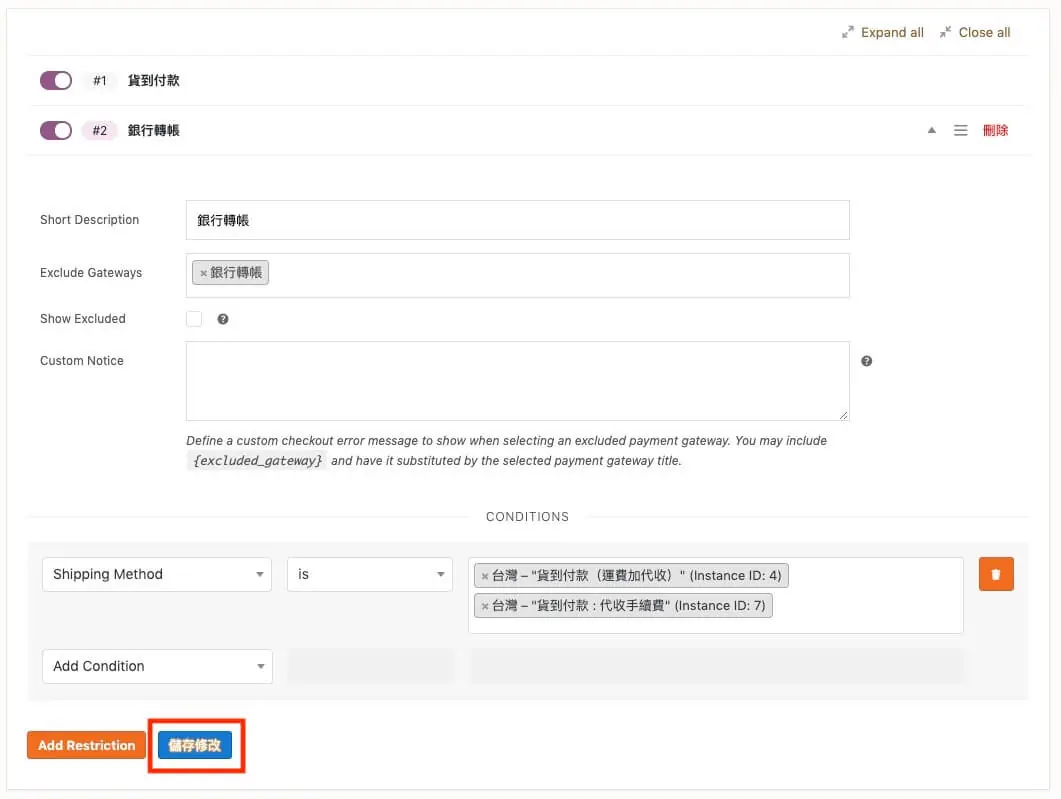This screenshot has height=799, width=1061.
Task: Click the reorder handle icon for restriction #2
Action: [960, 130]
